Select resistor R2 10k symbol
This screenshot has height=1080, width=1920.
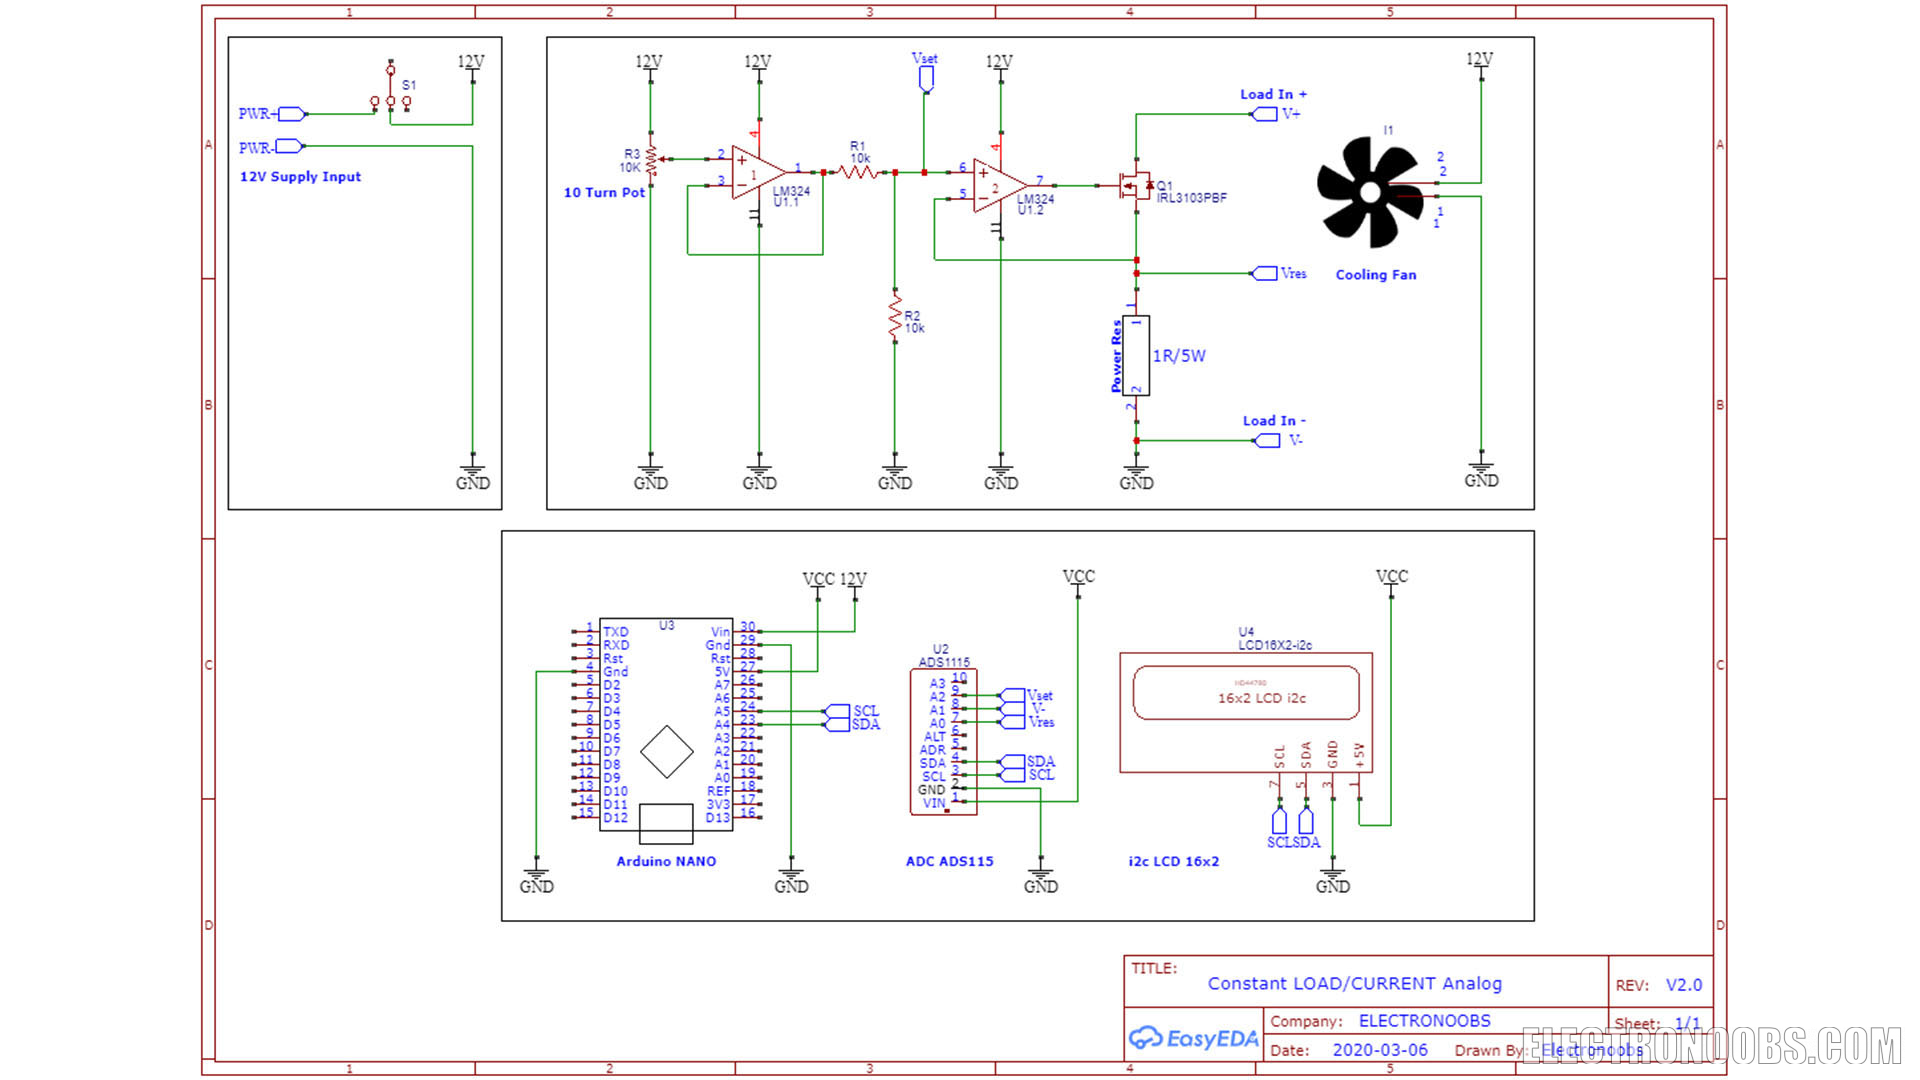(x=895, y=316)
